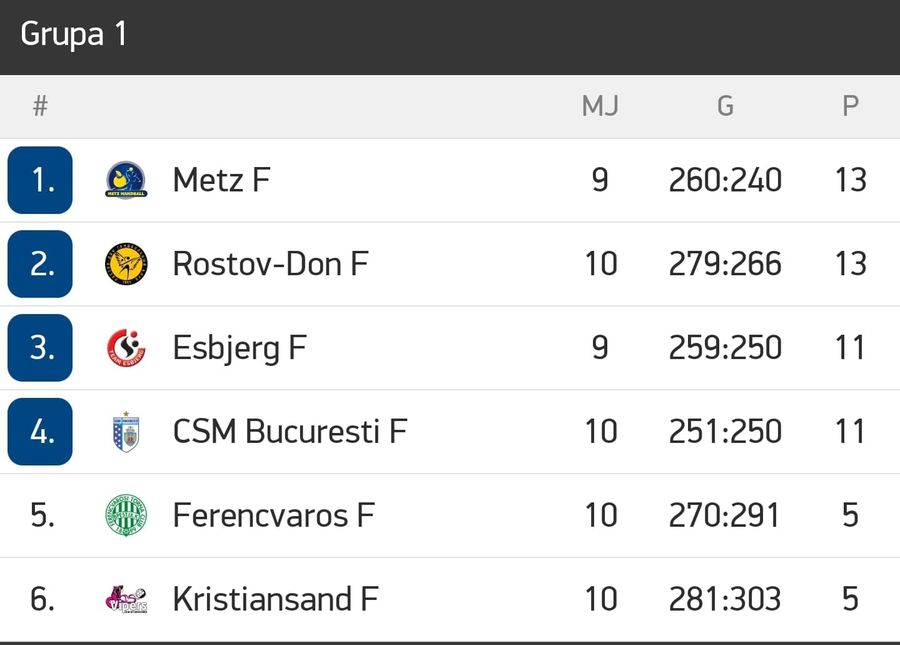Select the blue rank badge number 1
The image size is (900, 645).
(x=40, y=180)
